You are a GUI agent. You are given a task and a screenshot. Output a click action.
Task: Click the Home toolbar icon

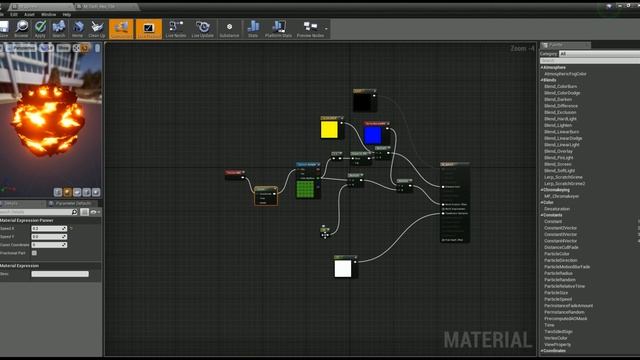click(77, 29)
